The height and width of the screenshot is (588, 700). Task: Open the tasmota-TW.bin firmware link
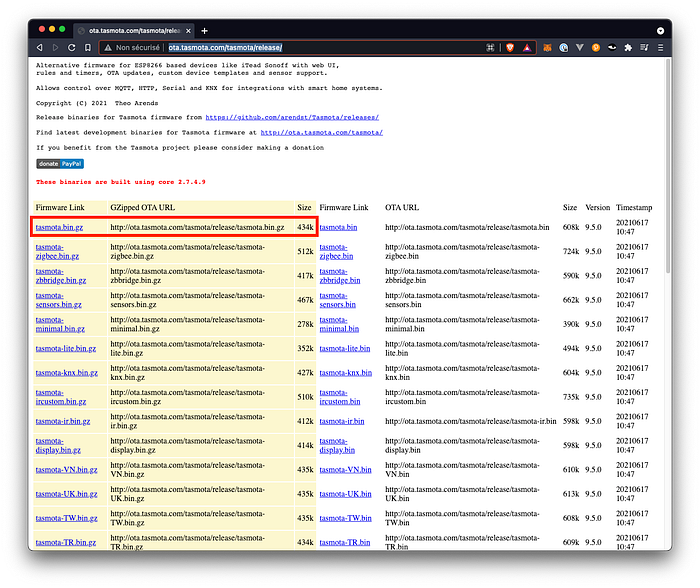point(346,518)
